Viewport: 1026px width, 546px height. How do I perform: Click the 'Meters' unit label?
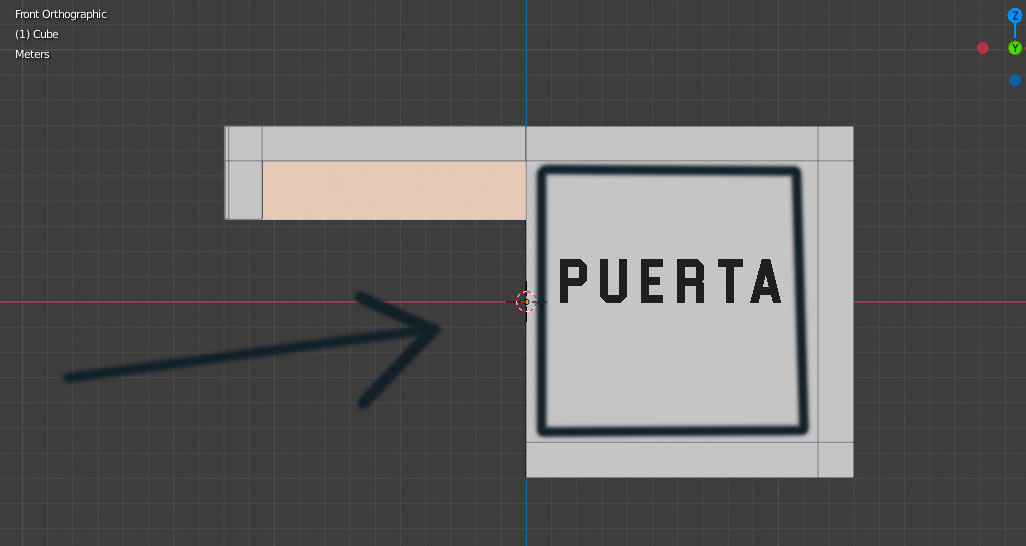32,54
